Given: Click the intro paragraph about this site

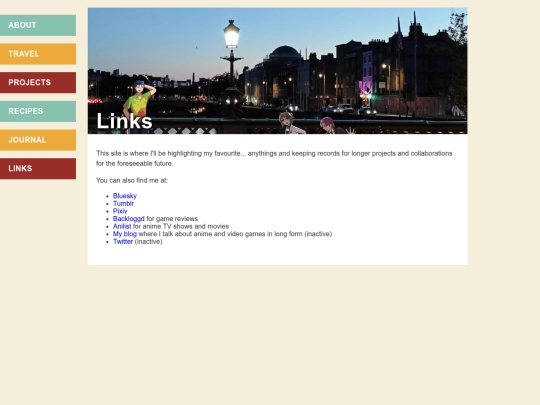Looking at the screenshot, I should (274, 158).
